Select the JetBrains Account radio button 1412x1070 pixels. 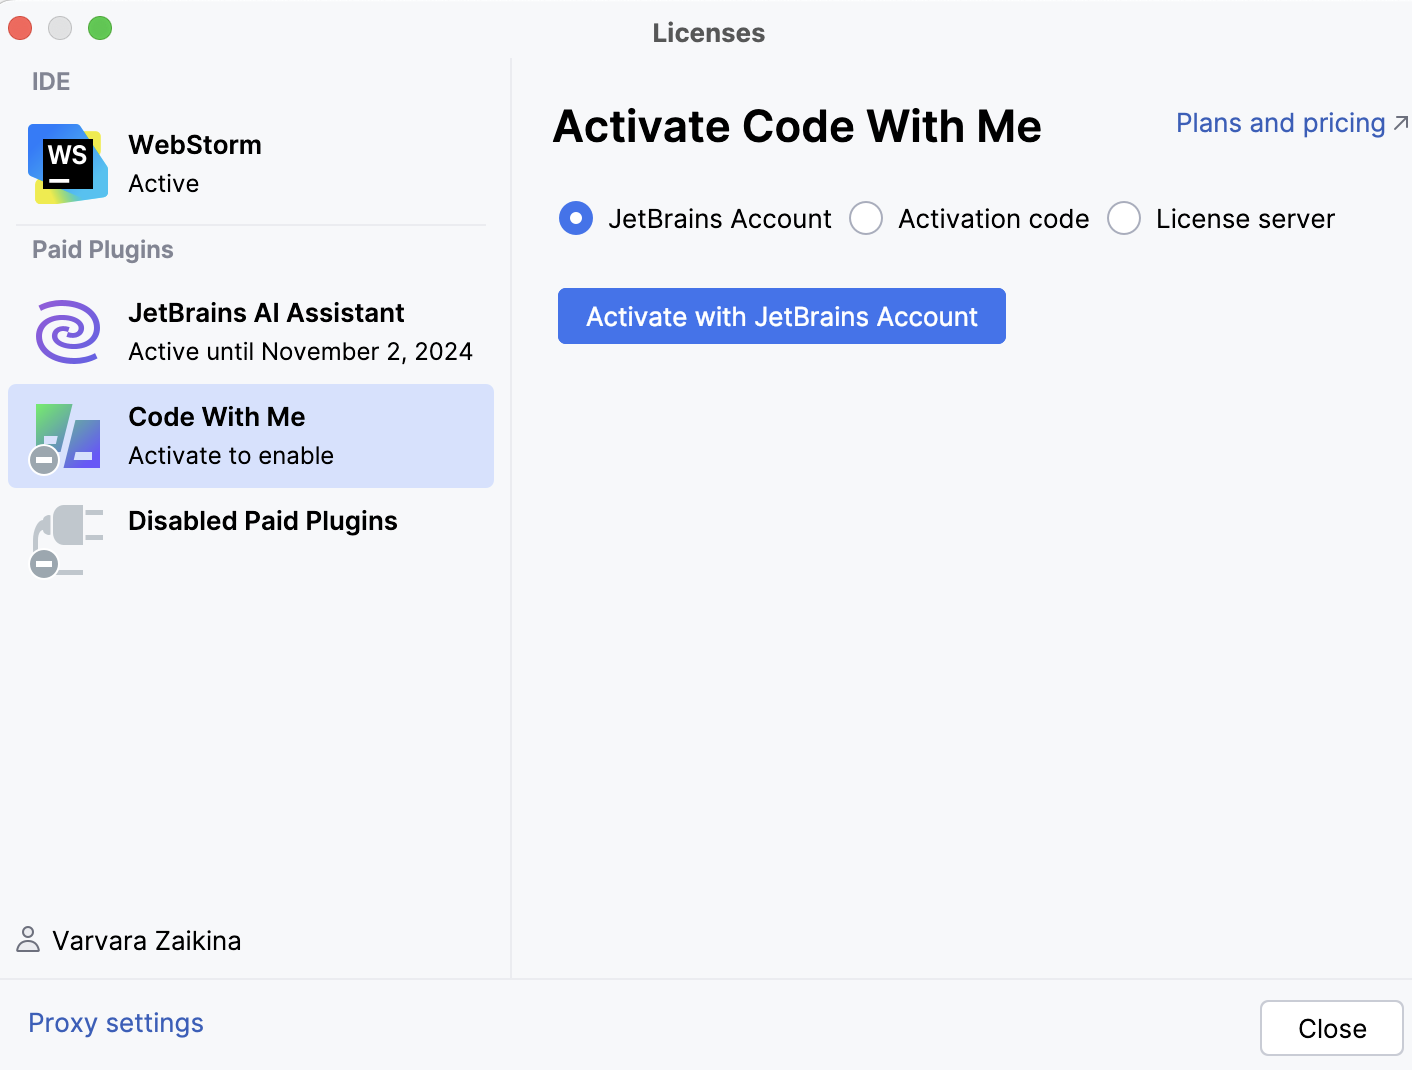(576, 218)
